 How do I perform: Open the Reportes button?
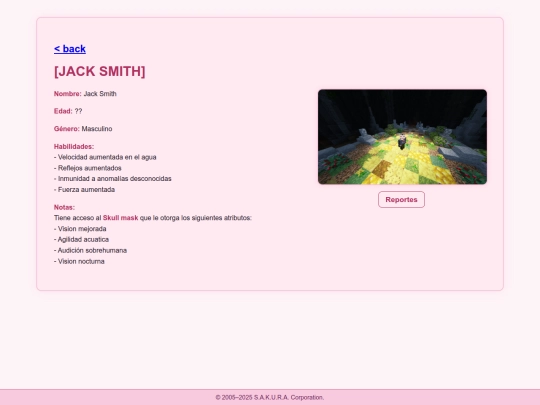click(401, 200)
